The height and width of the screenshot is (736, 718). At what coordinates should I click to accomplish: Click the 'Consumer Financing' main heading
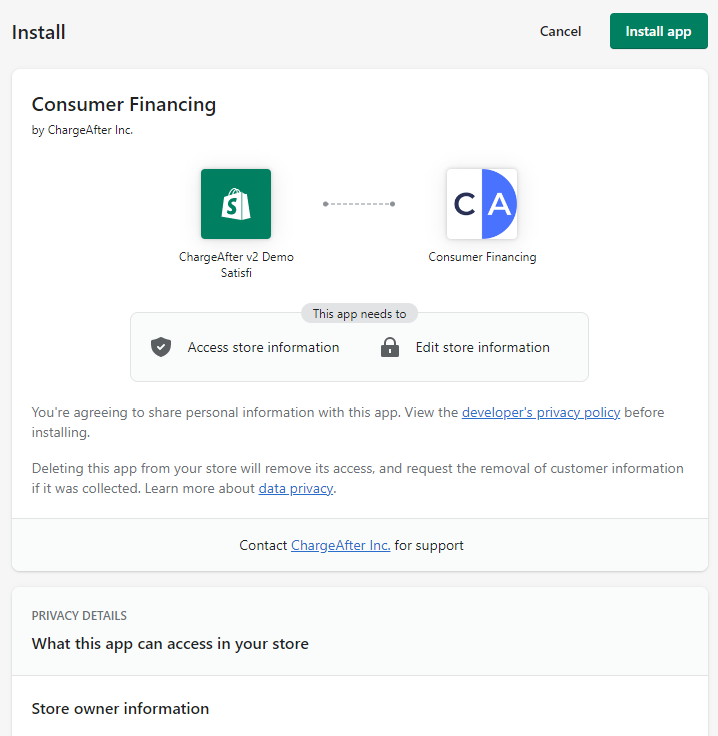tap(124, 105)
